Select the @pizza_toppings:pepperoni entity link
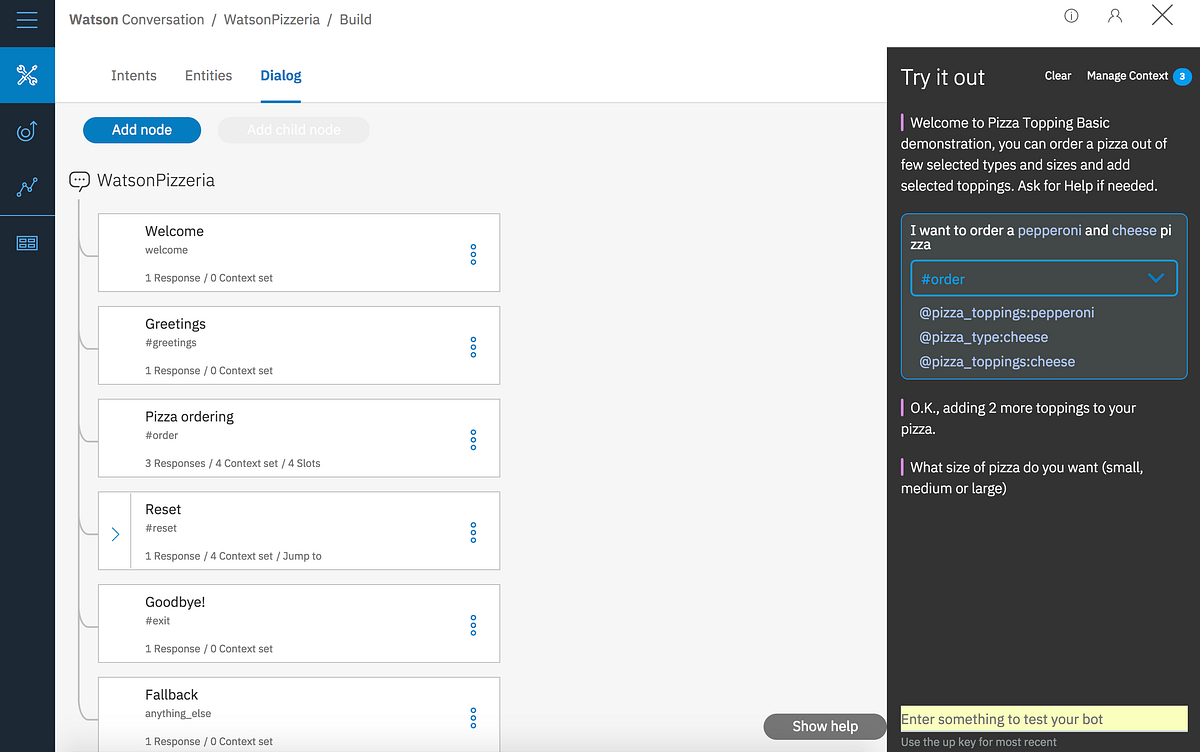The image size is (1200, 752). pyautogui.click(x=1006, y=313)
